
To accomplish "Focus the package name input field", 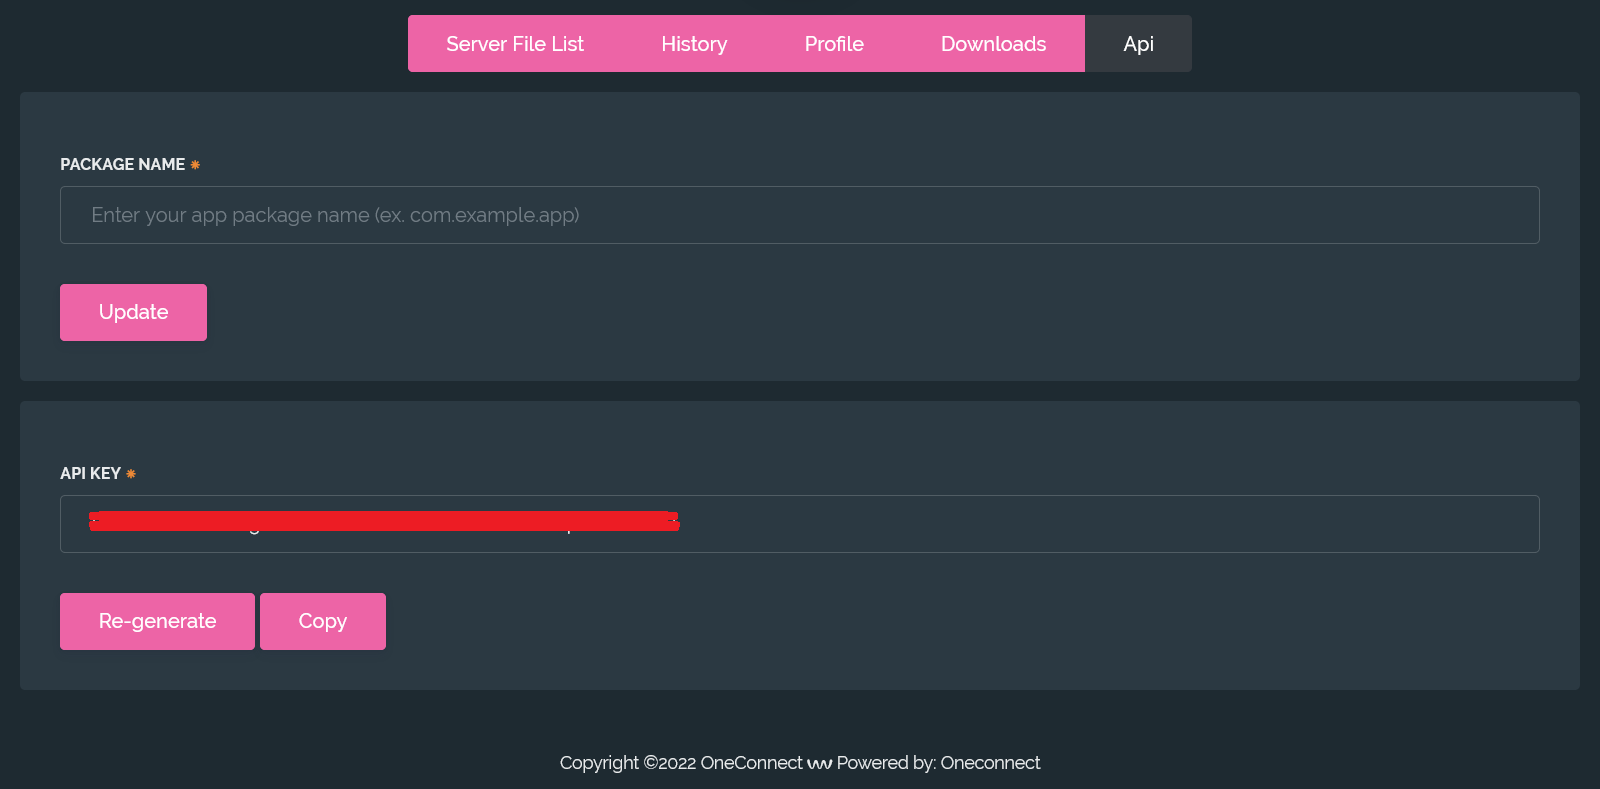I will coord(800,215).
